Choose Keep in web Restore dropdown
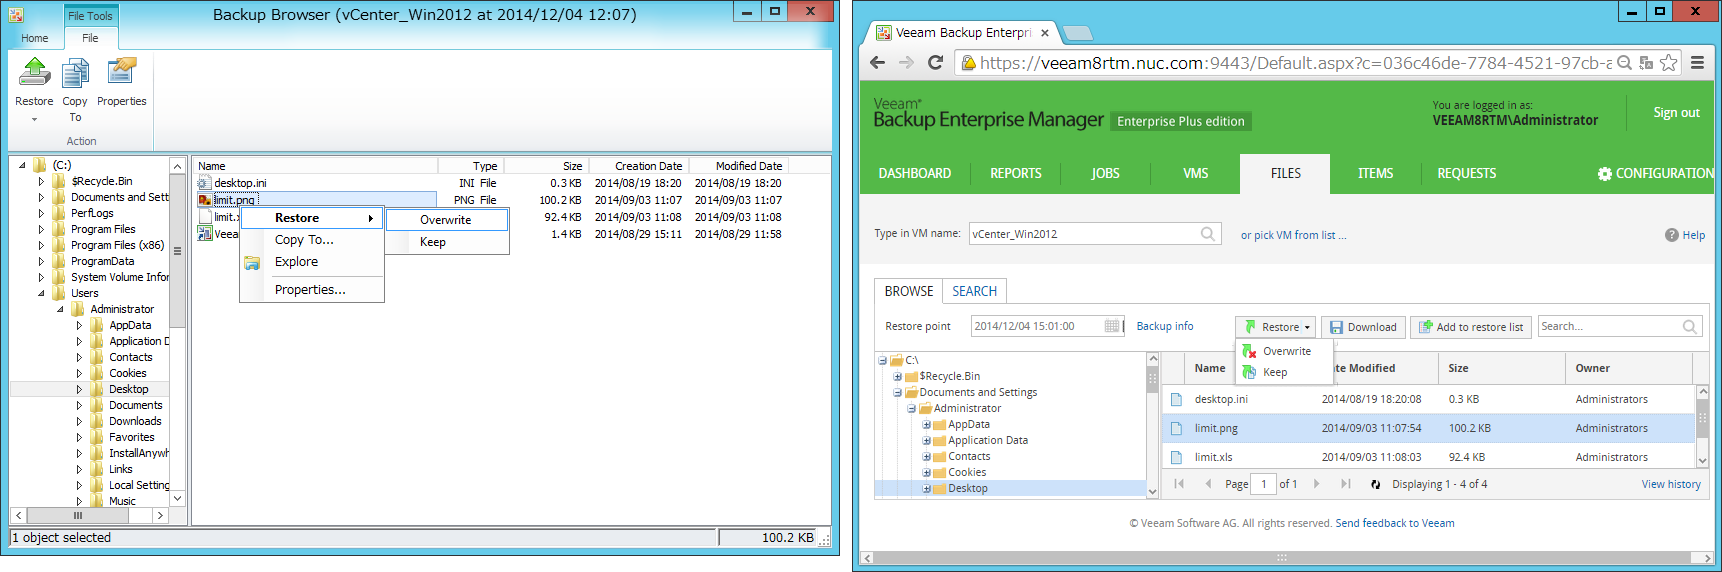This screenshot has width=1722, height=572. pos(1286,372)
